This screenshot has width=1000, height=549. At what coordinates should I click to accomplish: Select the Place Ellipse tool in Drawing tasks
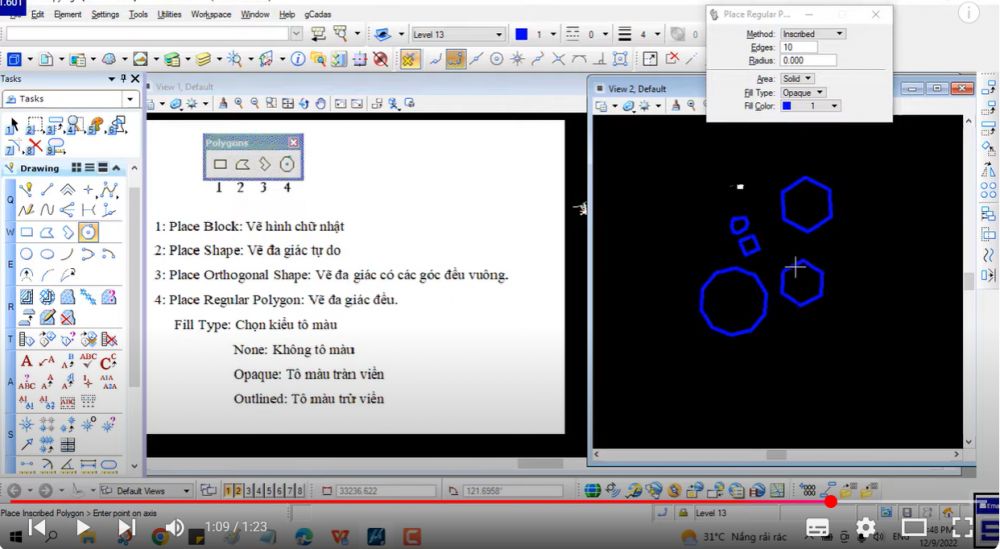[47, 254]
